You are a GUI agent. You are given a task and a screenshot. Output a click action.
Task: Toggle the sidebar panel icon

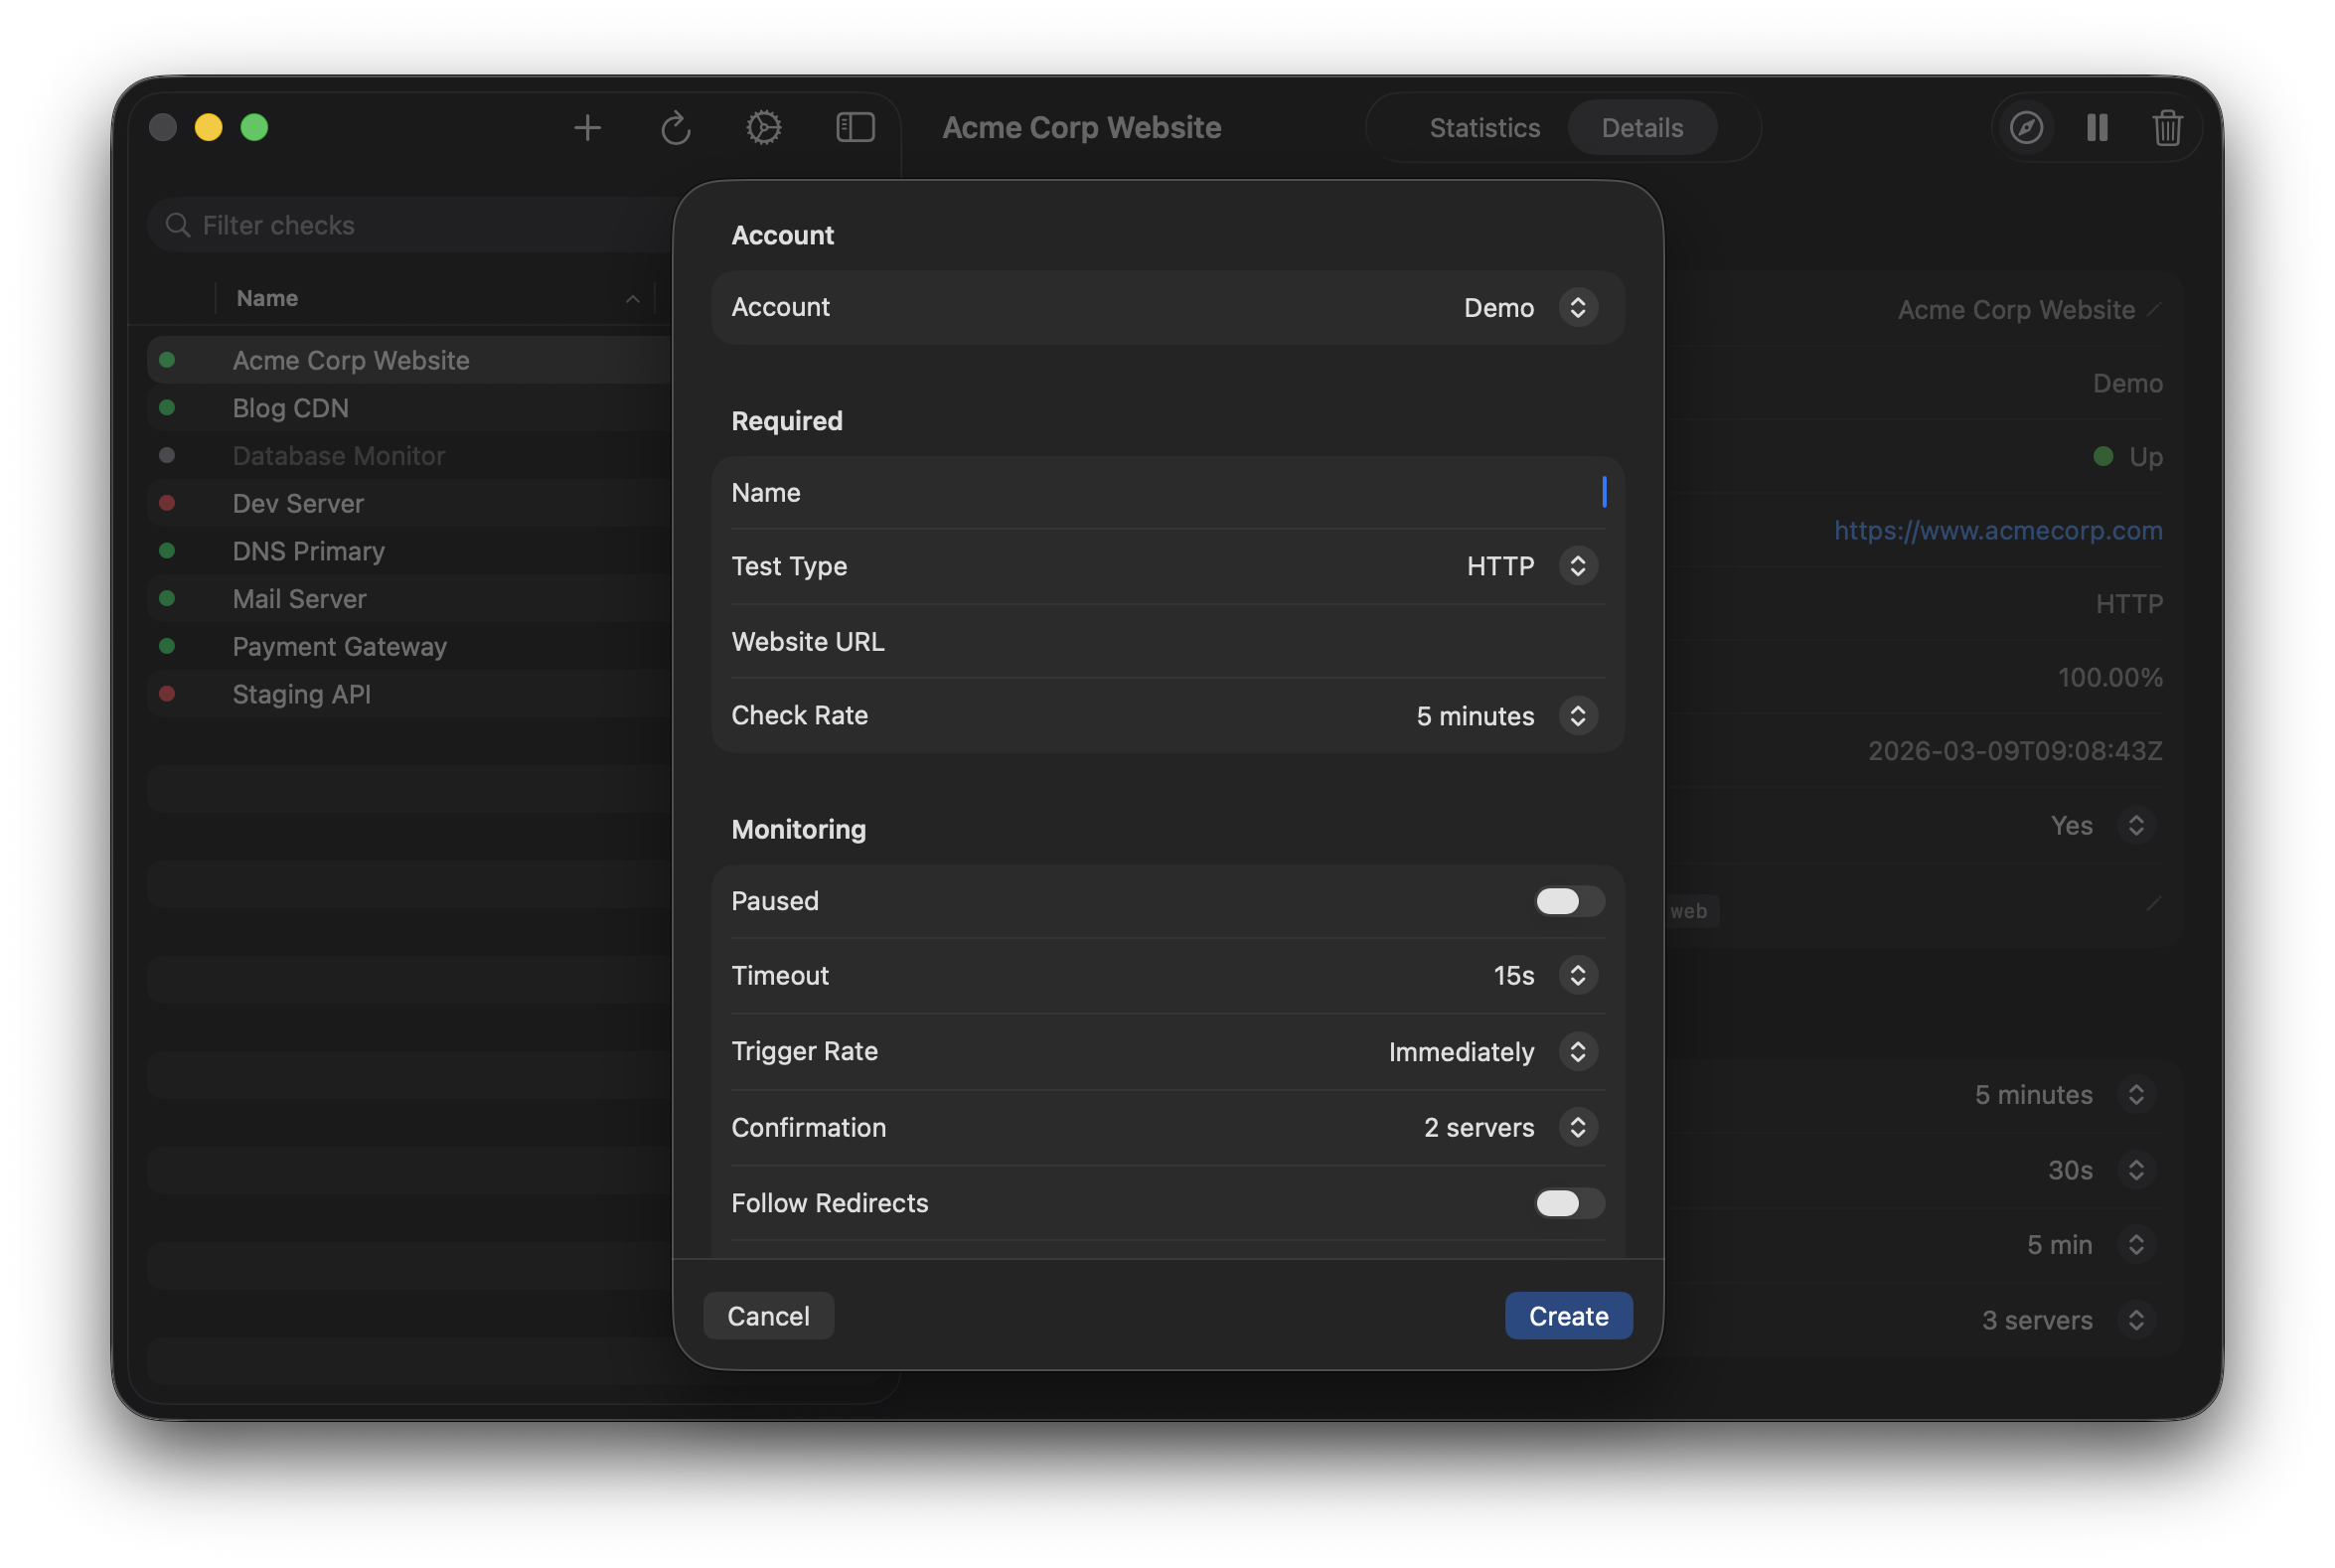point(854,127)
